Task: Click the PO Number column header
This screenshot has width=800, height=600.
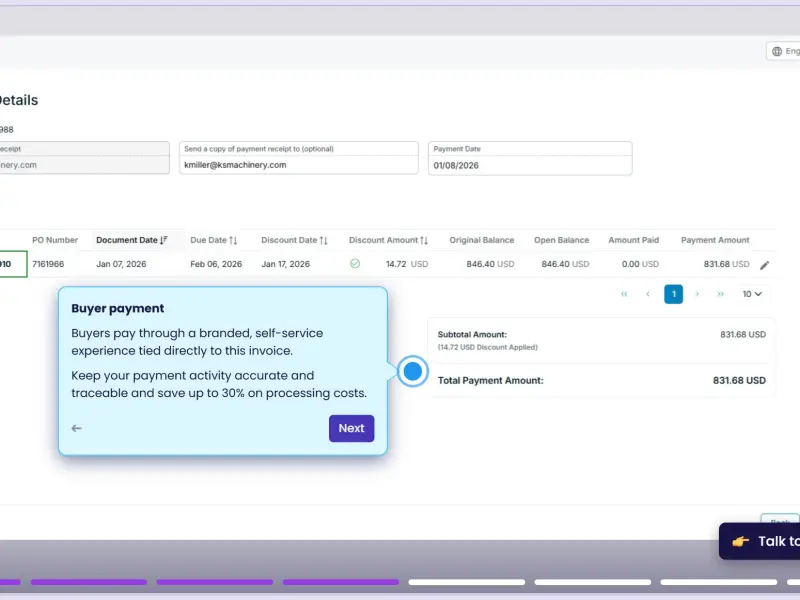Action: (x=55, y=240)
